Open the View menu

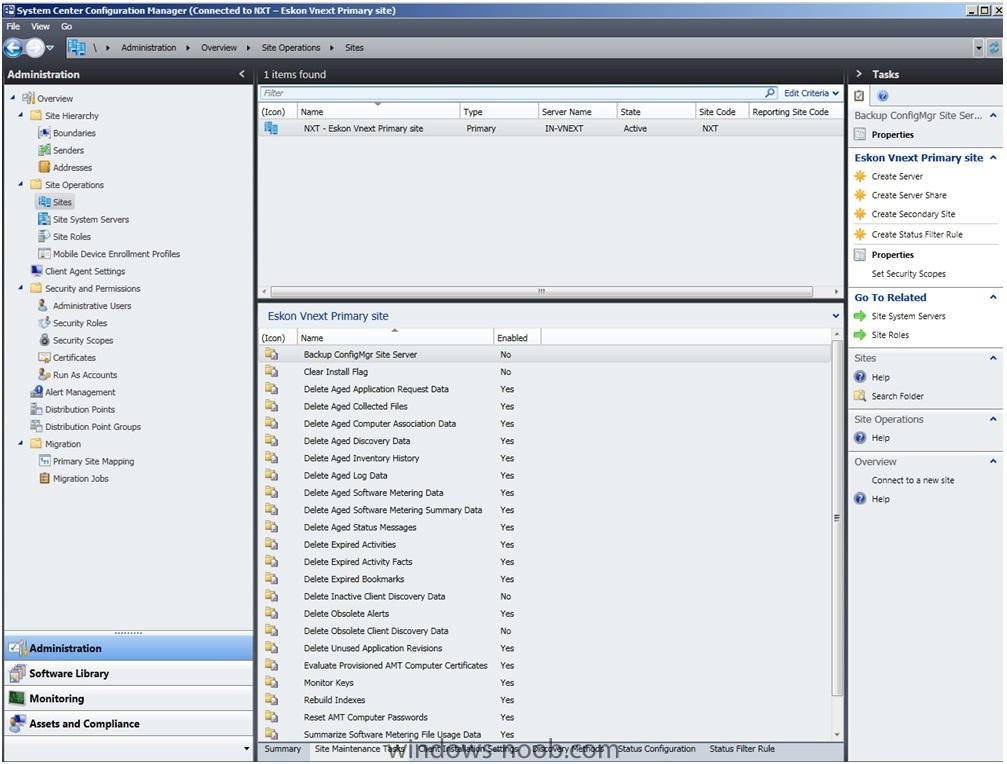pos(40,27)
